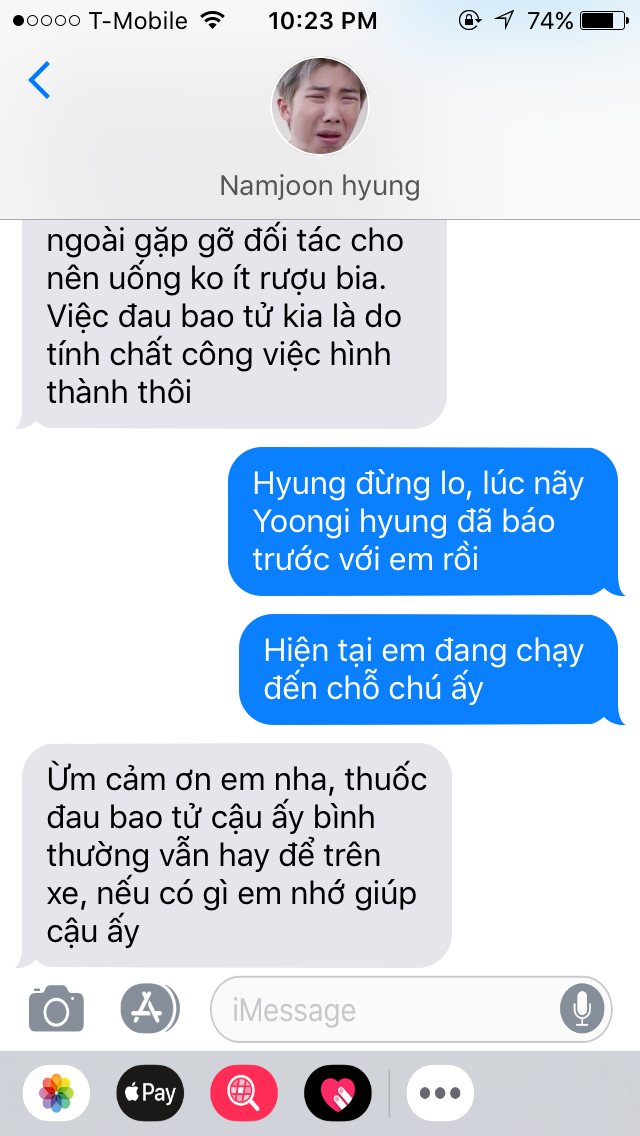Select the 'Ừm cảm ơn em nha' message
Screen dimensions: 640x1136
[233, 855]
